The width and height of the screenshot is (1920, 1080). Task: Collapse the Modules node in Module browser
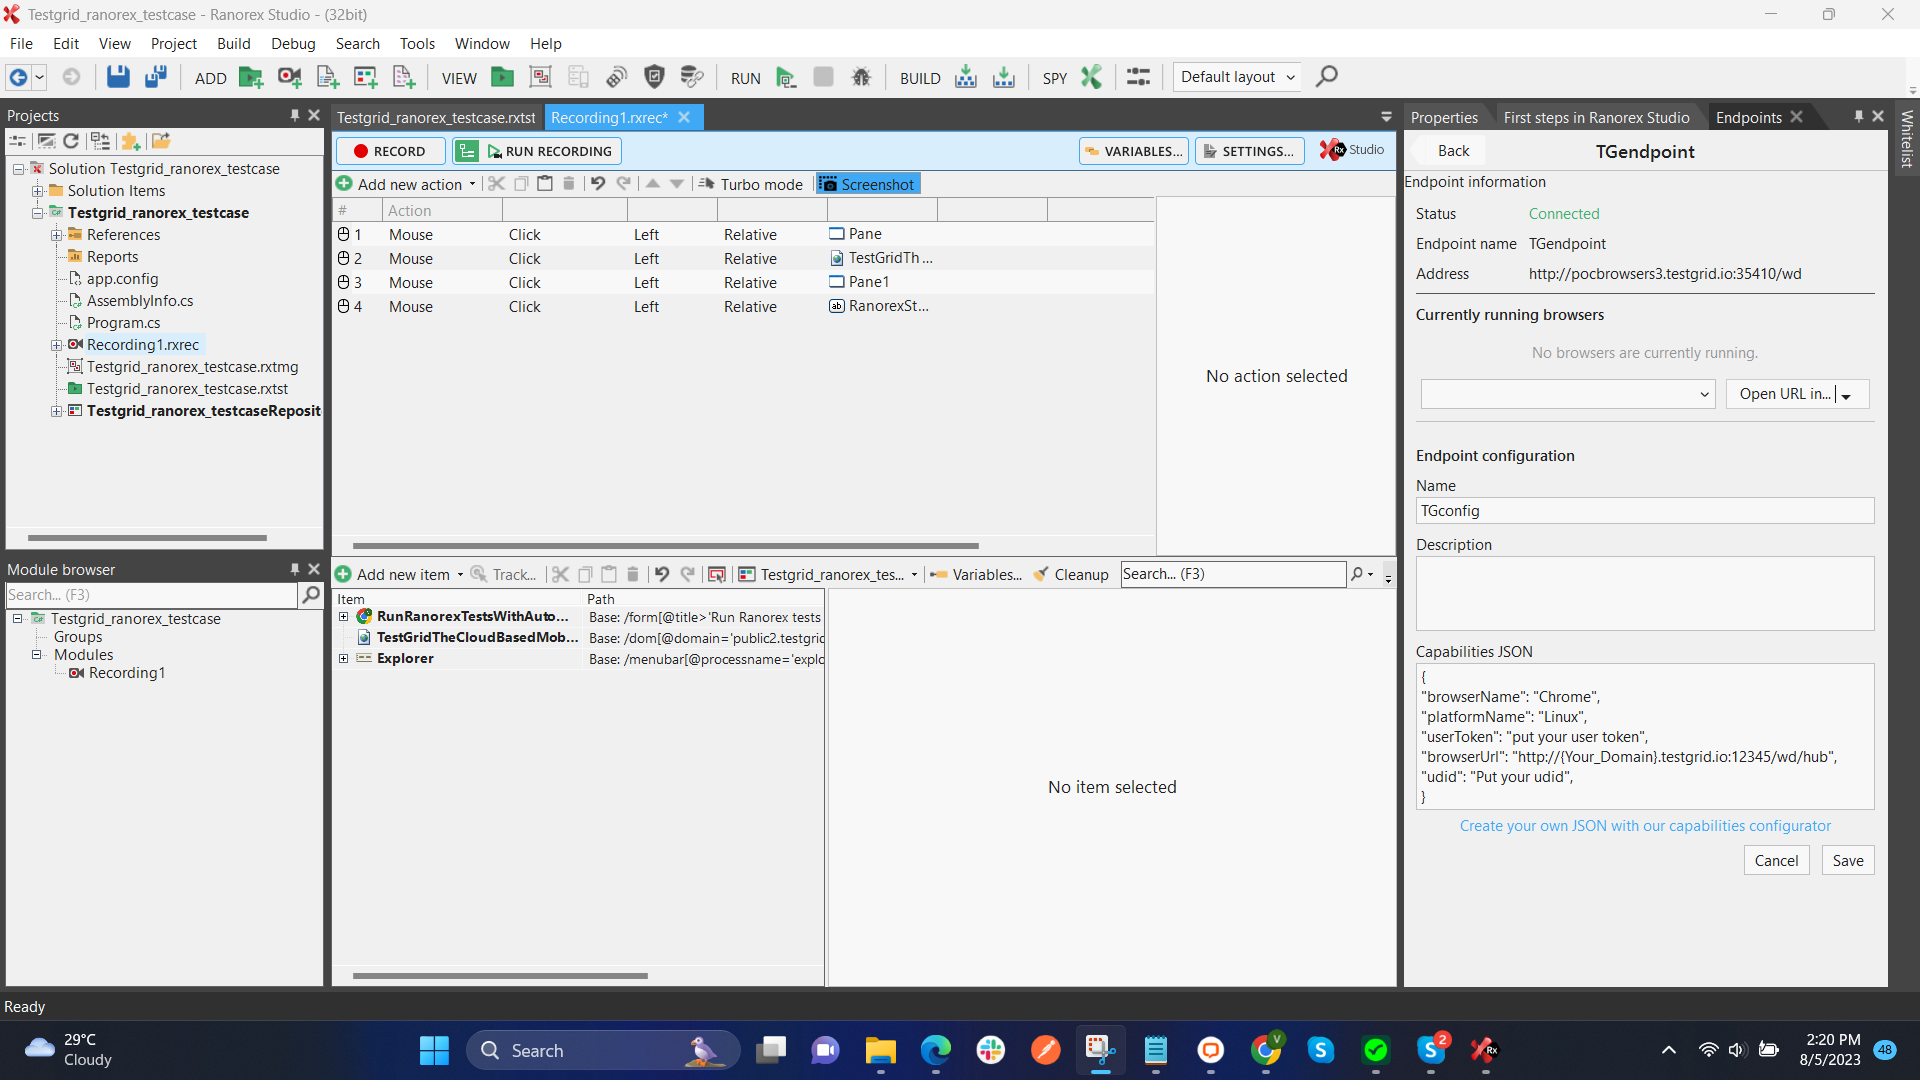[x=37, y=655]
